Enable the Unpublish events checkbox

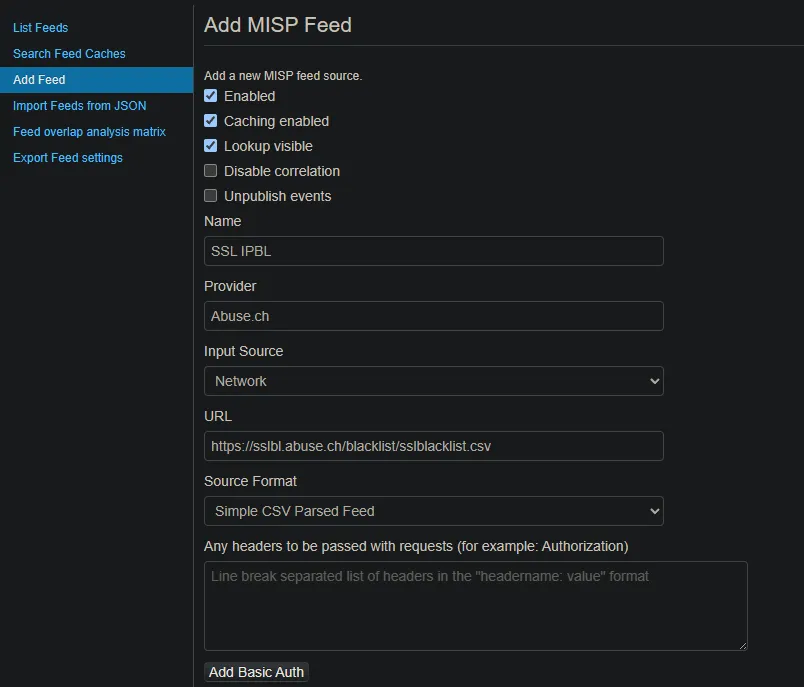pos(211,196)
